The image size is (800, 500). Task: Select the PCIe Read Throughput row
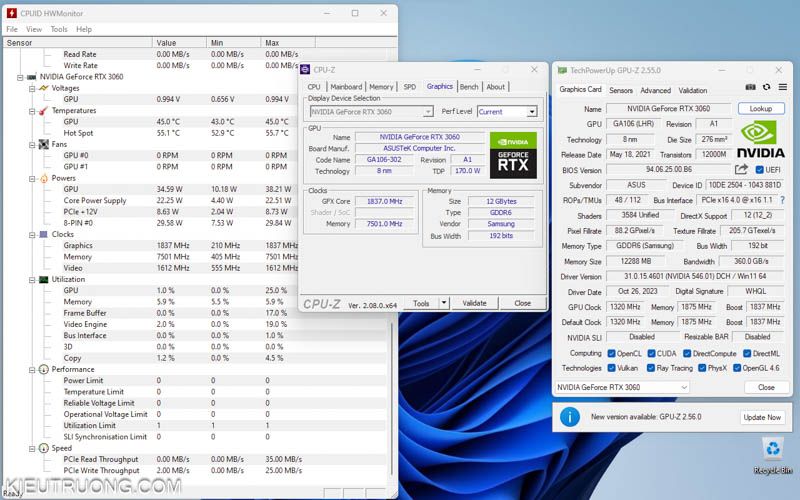(195, 459)
